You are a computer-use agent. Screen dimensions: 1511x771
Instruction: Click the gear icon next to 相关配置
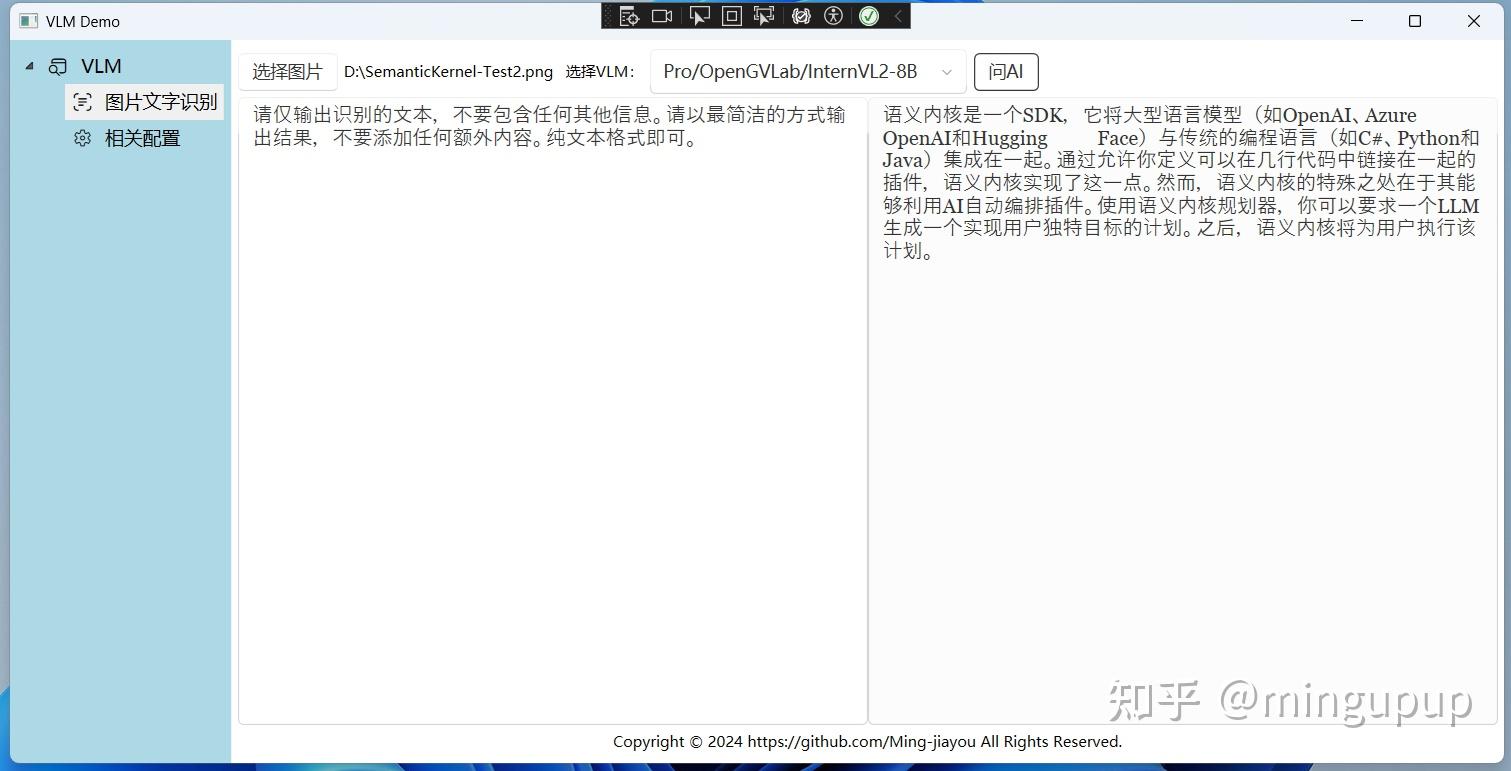pos(82,138)
